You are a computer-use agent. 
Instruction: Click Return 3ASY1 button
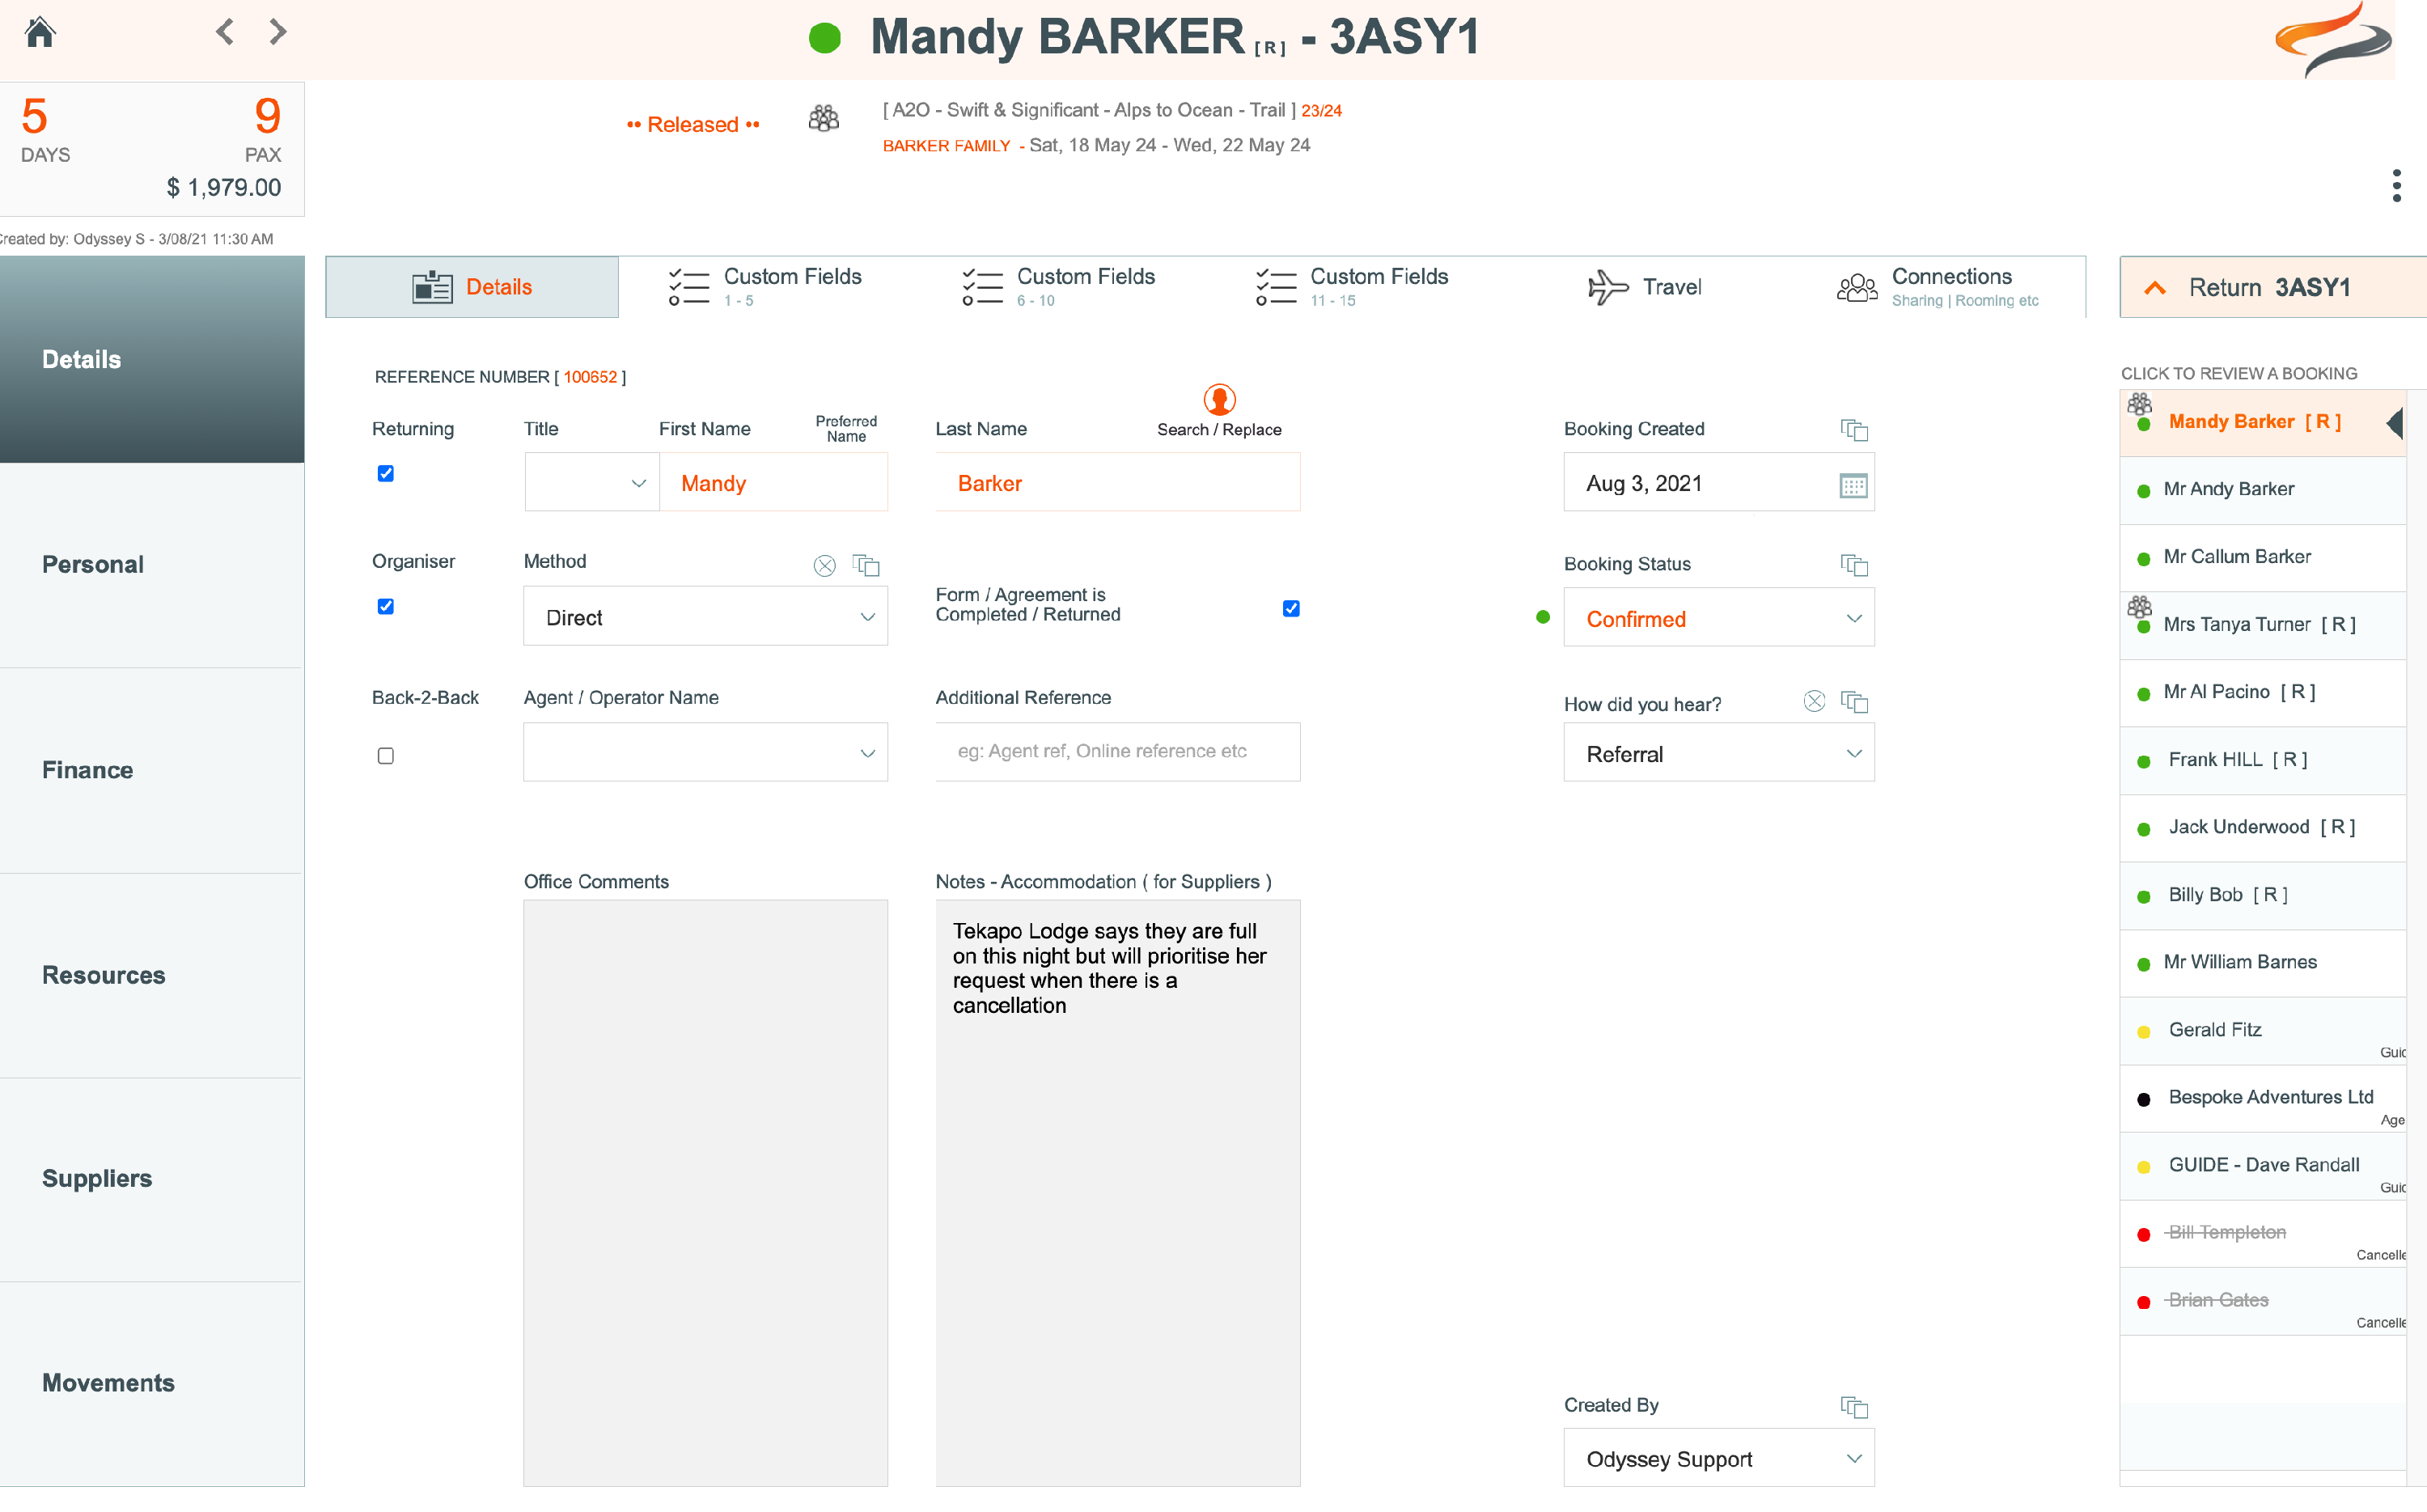pyautogui.click(x=2268, y=288)
